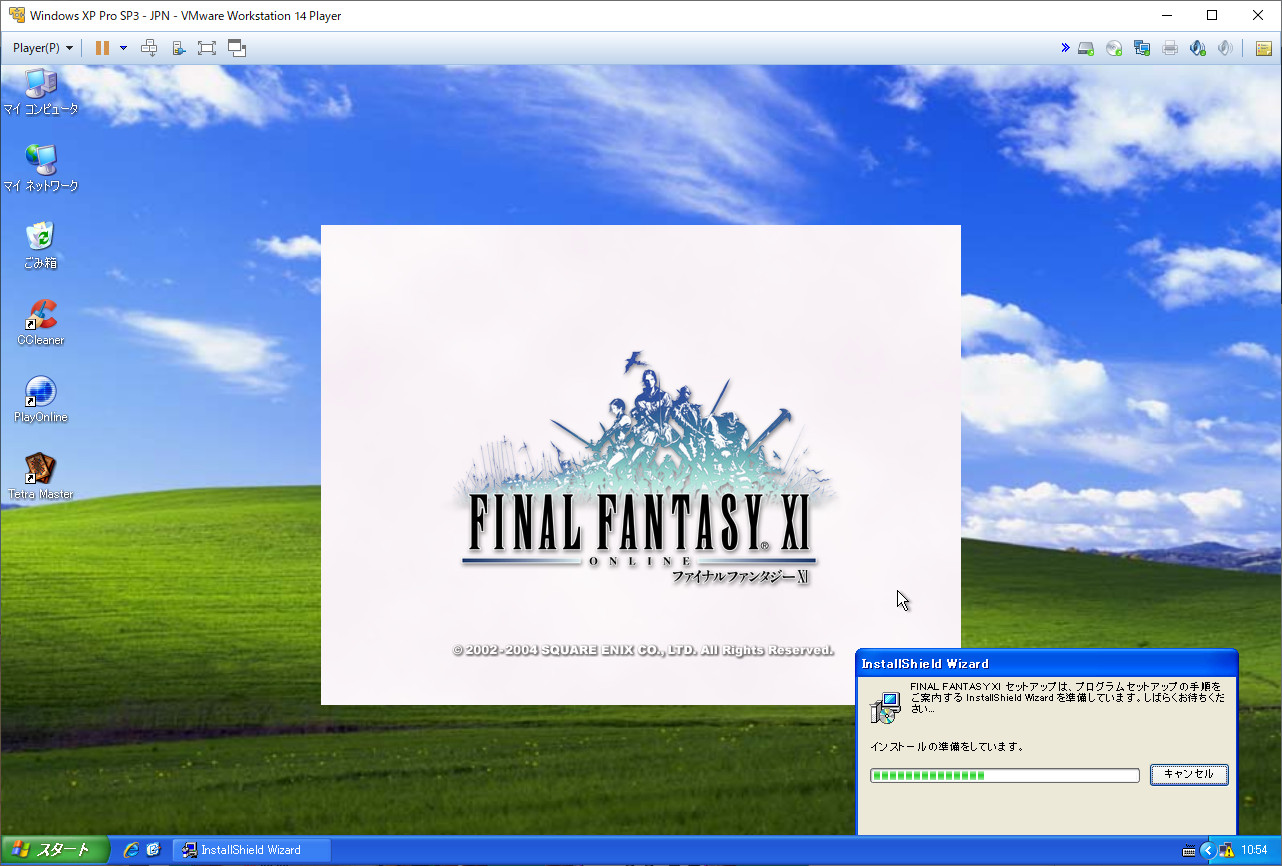This screenshot has height=866, width=1282.
Task: Click the InstallShield Wizard title bar
Action: click(1047, 663)
